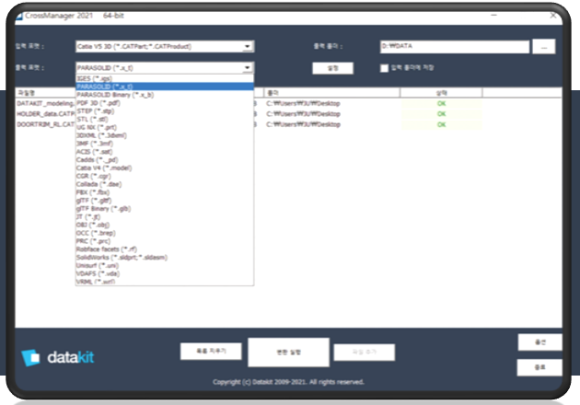Select glTF Binary (*.glb) from the list
Image resolution: width=580 pixels, height=405 pixels.
coord(165,209)
